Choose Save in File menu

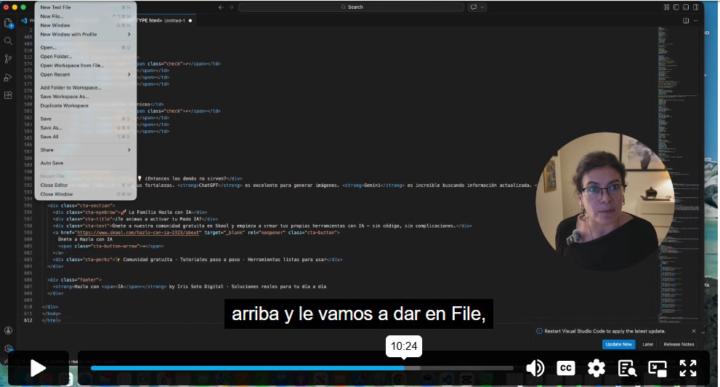[85, 119]
